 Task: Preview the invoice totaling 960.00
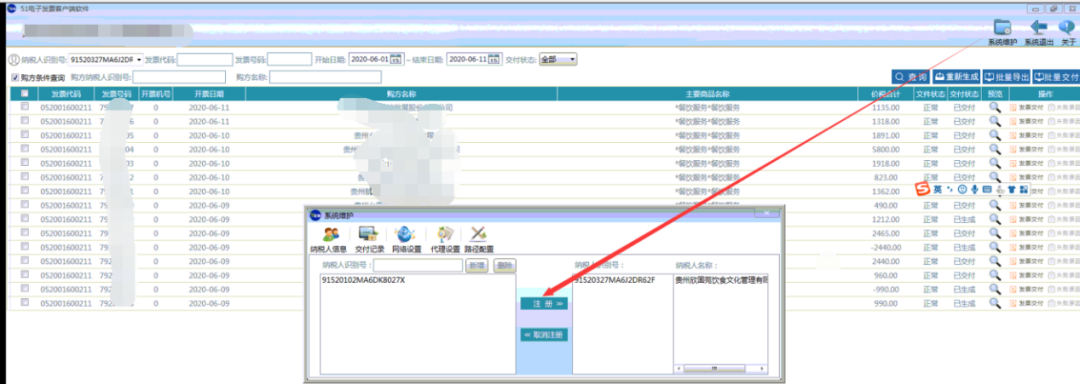tap(995, 275)
